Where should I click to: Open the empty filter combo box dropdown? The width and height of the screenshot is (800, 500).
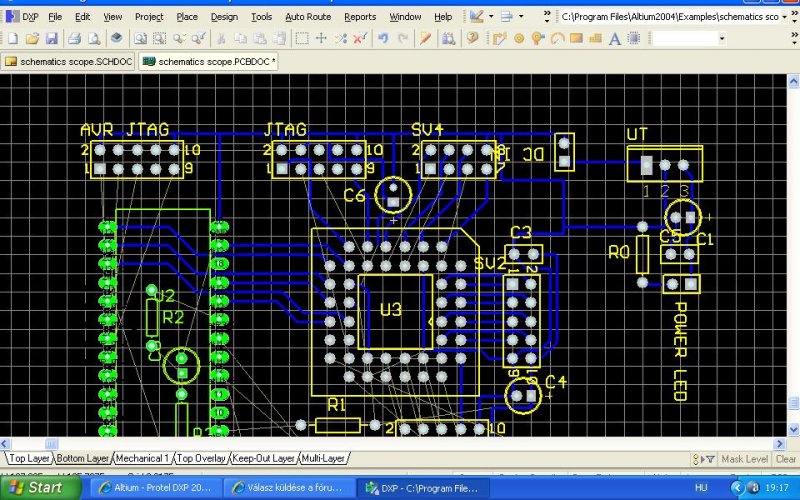[722, 38]
